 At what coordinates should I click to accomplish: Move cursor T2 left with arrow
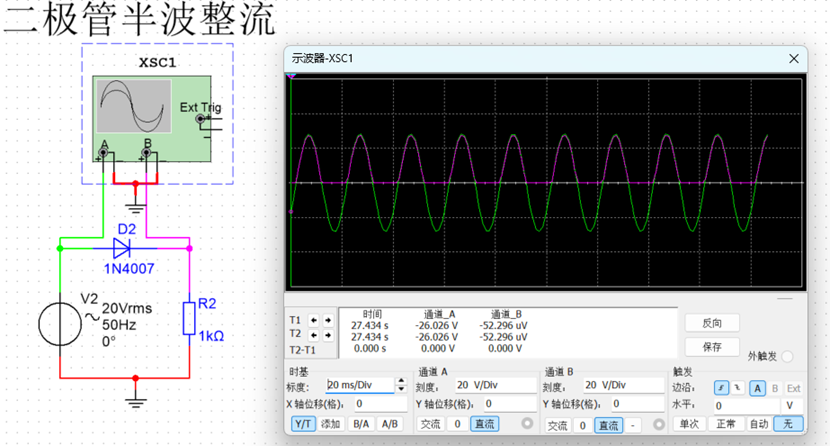(x=314, y=335)
